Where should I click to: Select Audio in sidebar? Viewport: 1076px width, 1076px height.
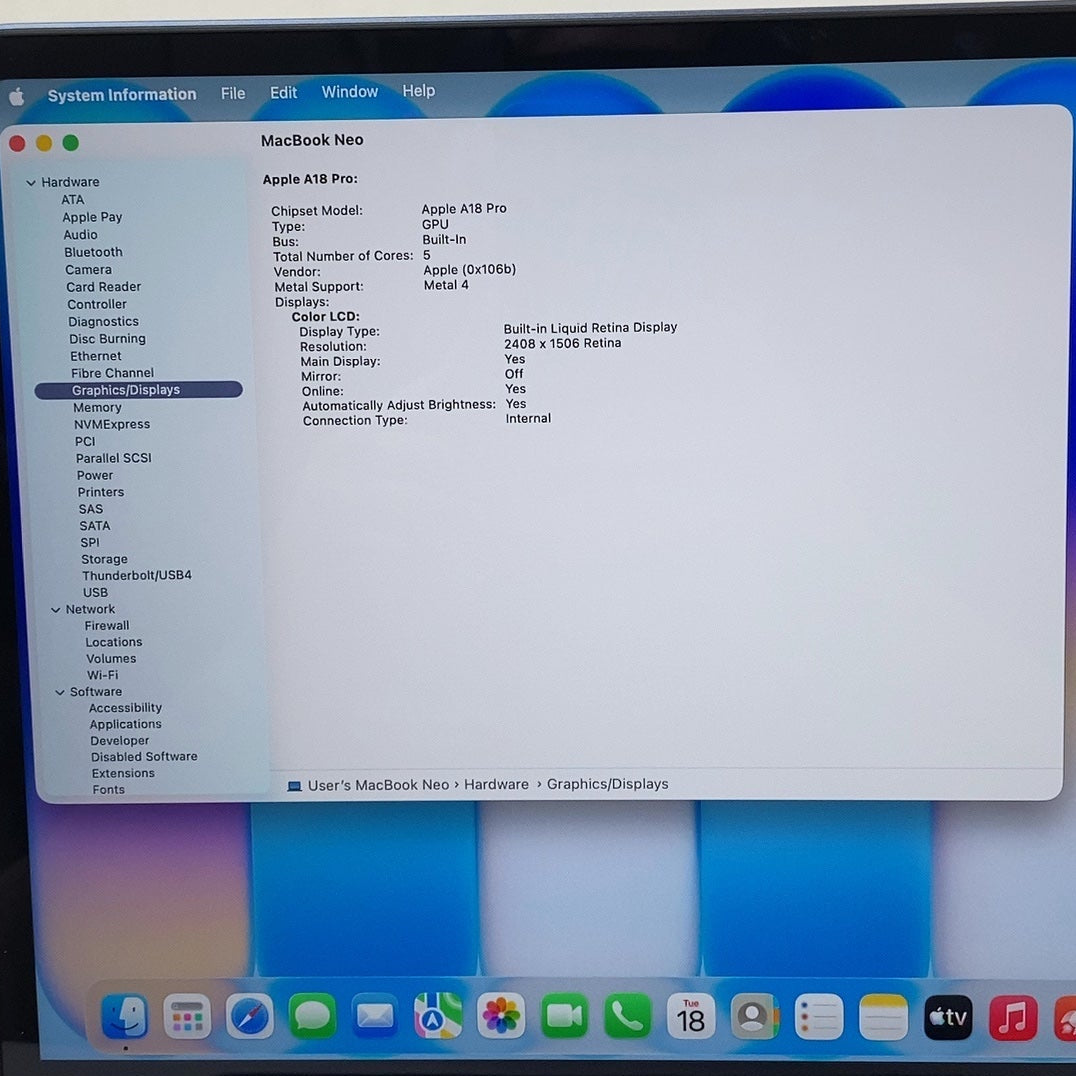click(x=80, y=235)
